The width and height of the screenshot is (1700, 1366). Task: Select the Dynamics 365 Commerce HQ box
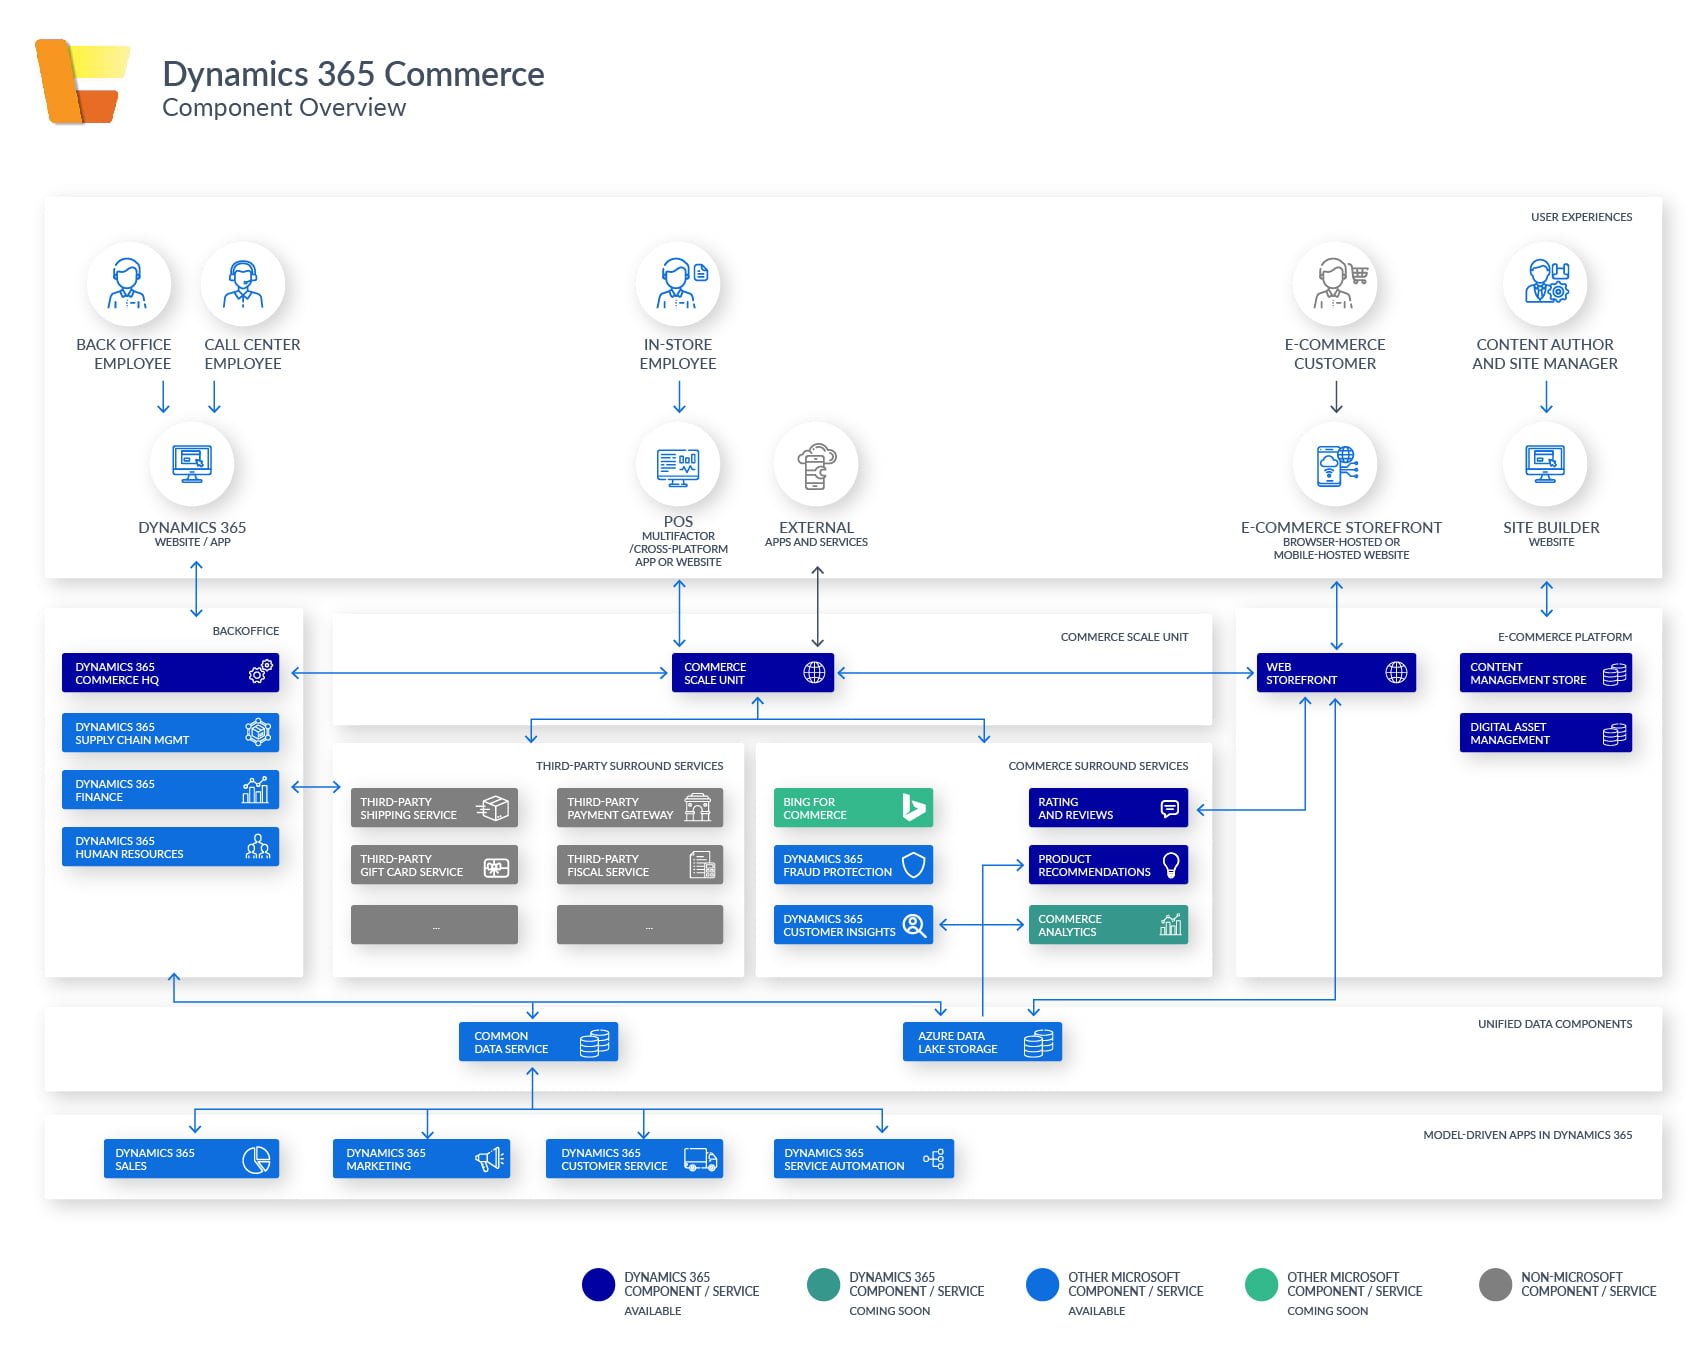(x=170, y=673)
